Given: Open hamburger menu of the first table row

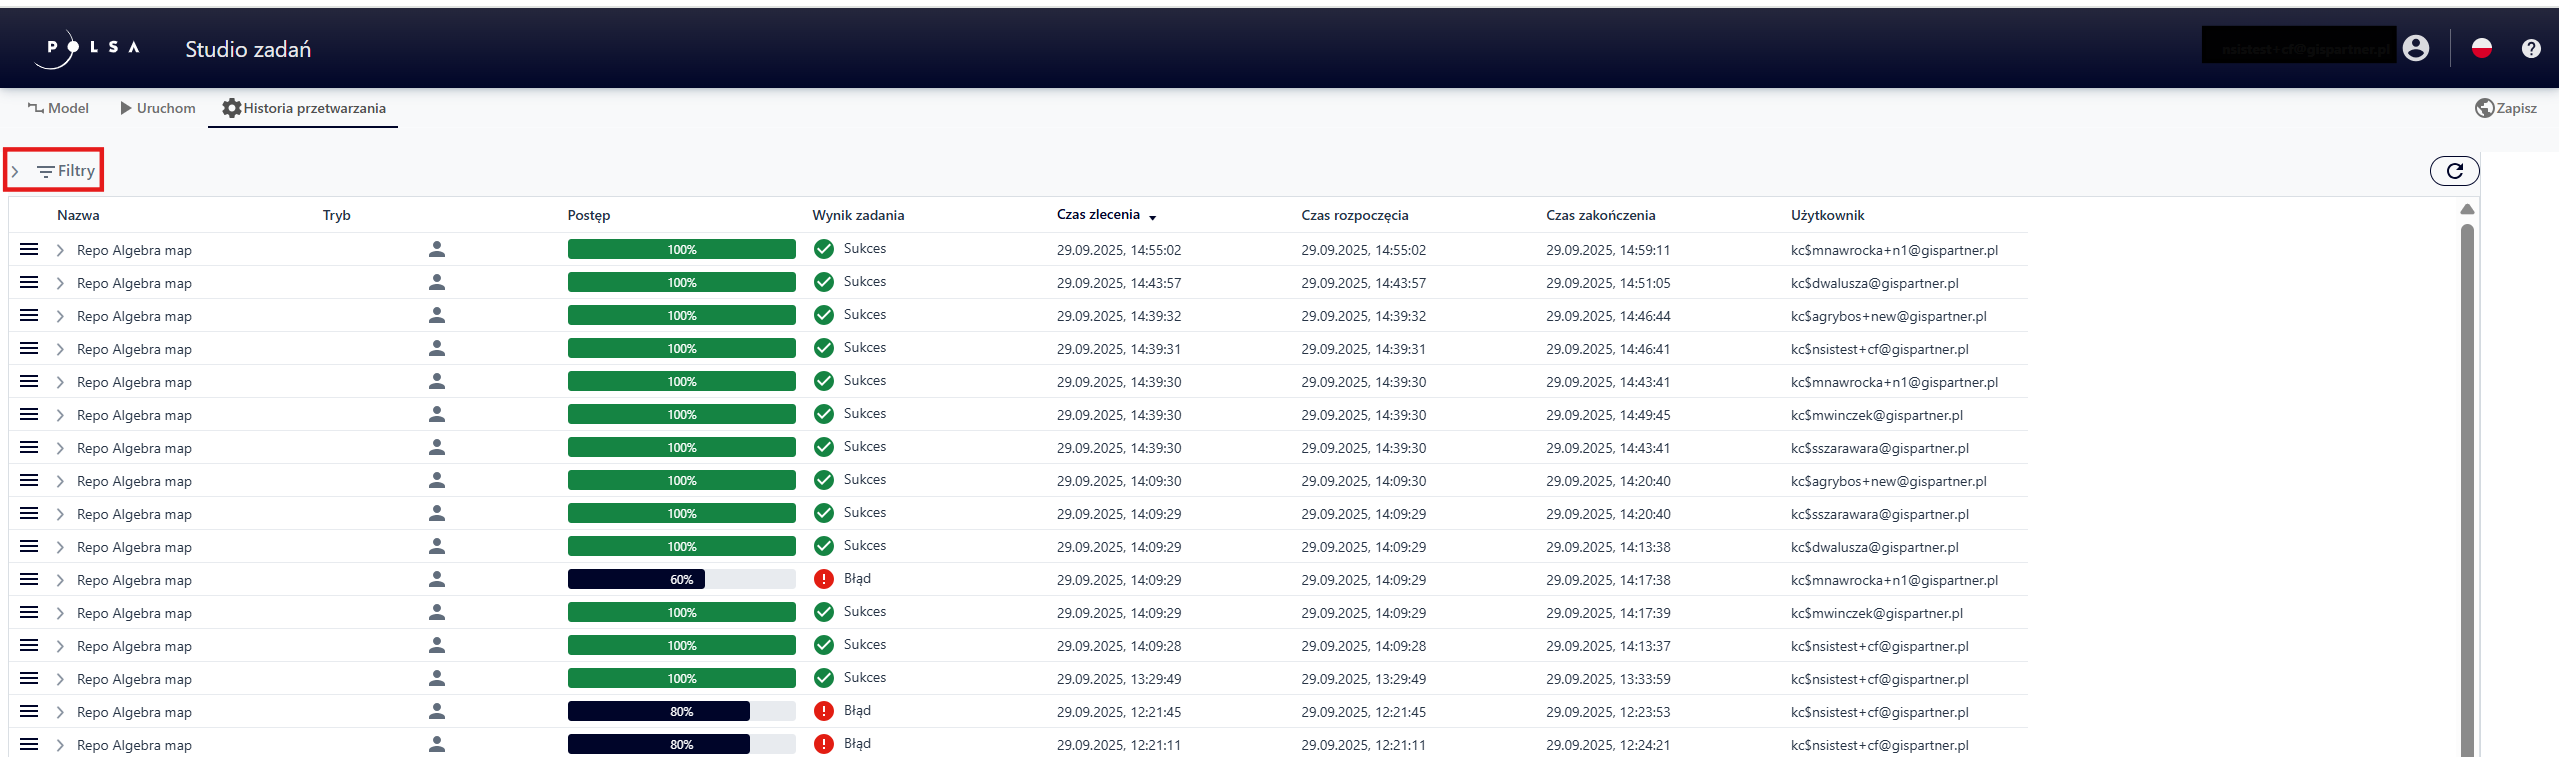Looking at the screenshot, I should coord(29,249).
